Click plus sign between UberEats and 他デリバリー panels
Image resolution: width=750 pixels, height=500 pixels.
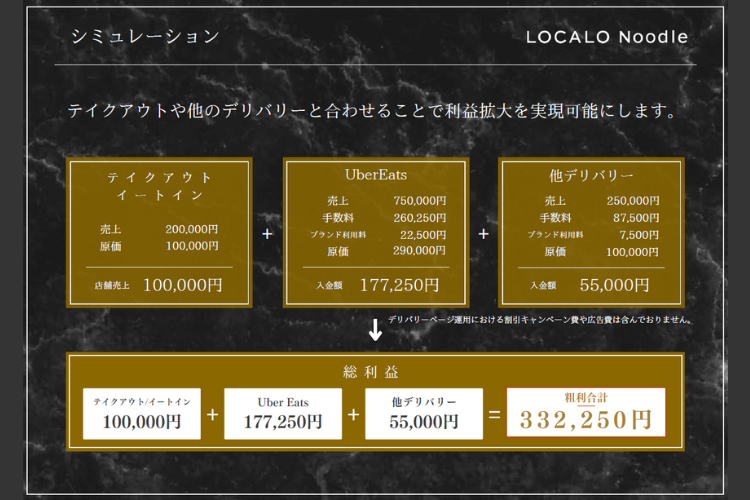click(x=484, y=233)
